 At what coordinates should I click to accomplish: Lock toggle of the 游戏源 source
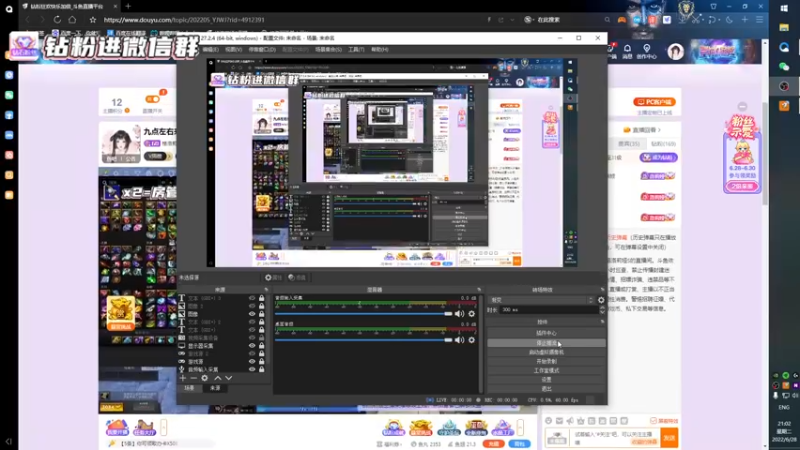262,361
